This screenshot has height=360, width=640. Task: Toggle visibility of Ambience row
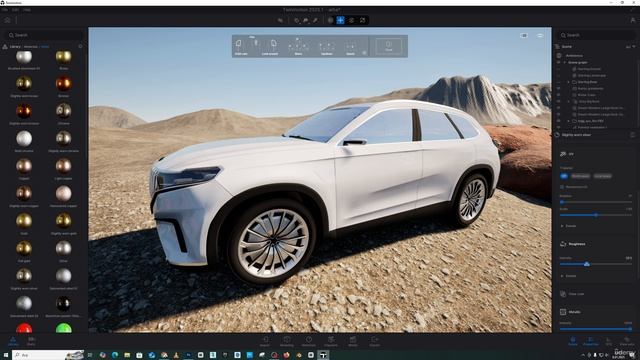point(559,56)
